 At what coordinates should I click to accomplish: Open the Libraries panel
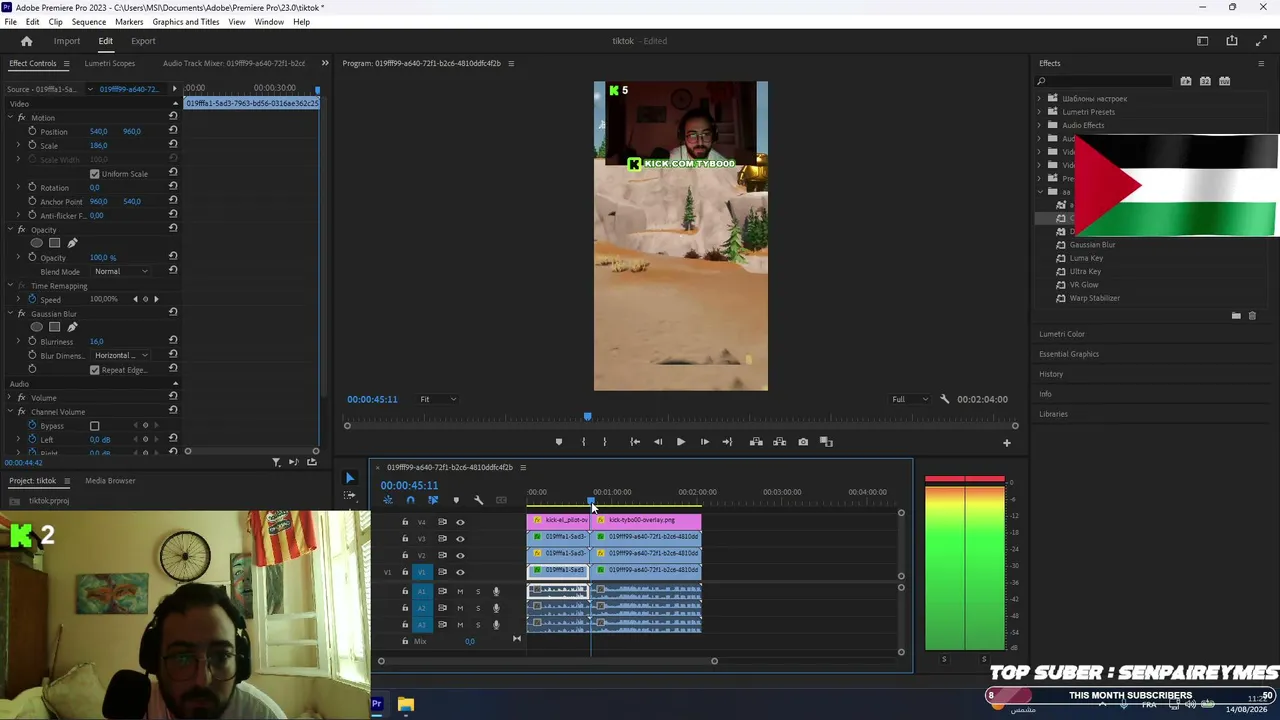coord(1053,414)
